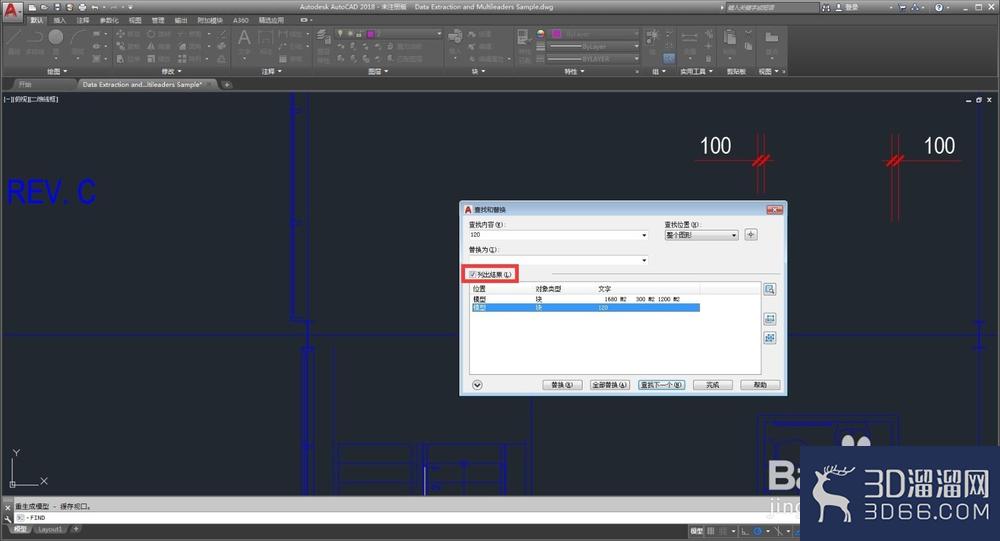The height and width of the screenshot is (541, 1000).
Task: Select result row containing 1680 300 1200
Action: [x=585, y=299]
